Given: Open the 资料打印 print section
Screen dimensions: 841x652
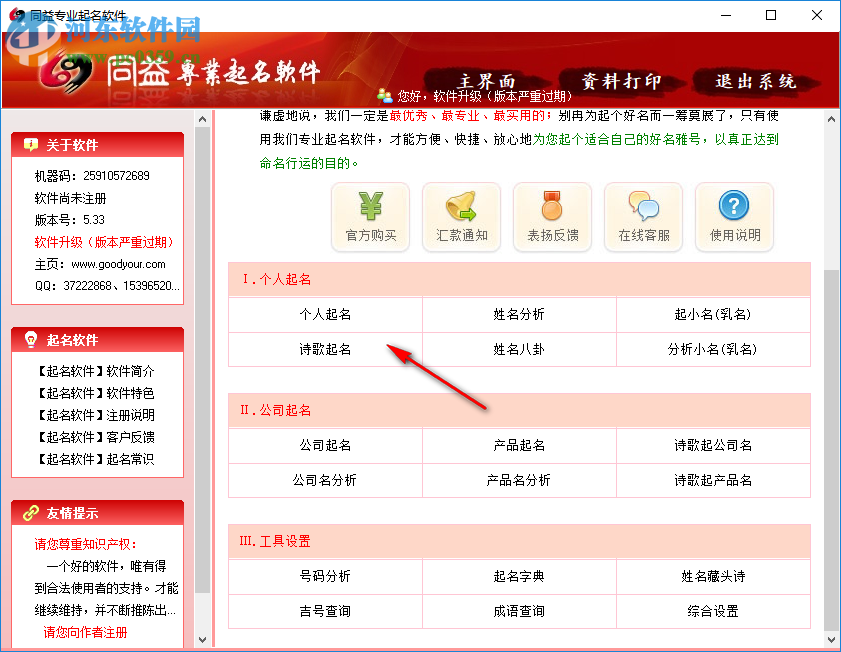Looking at the screenshot, I should tap(624, 78).
